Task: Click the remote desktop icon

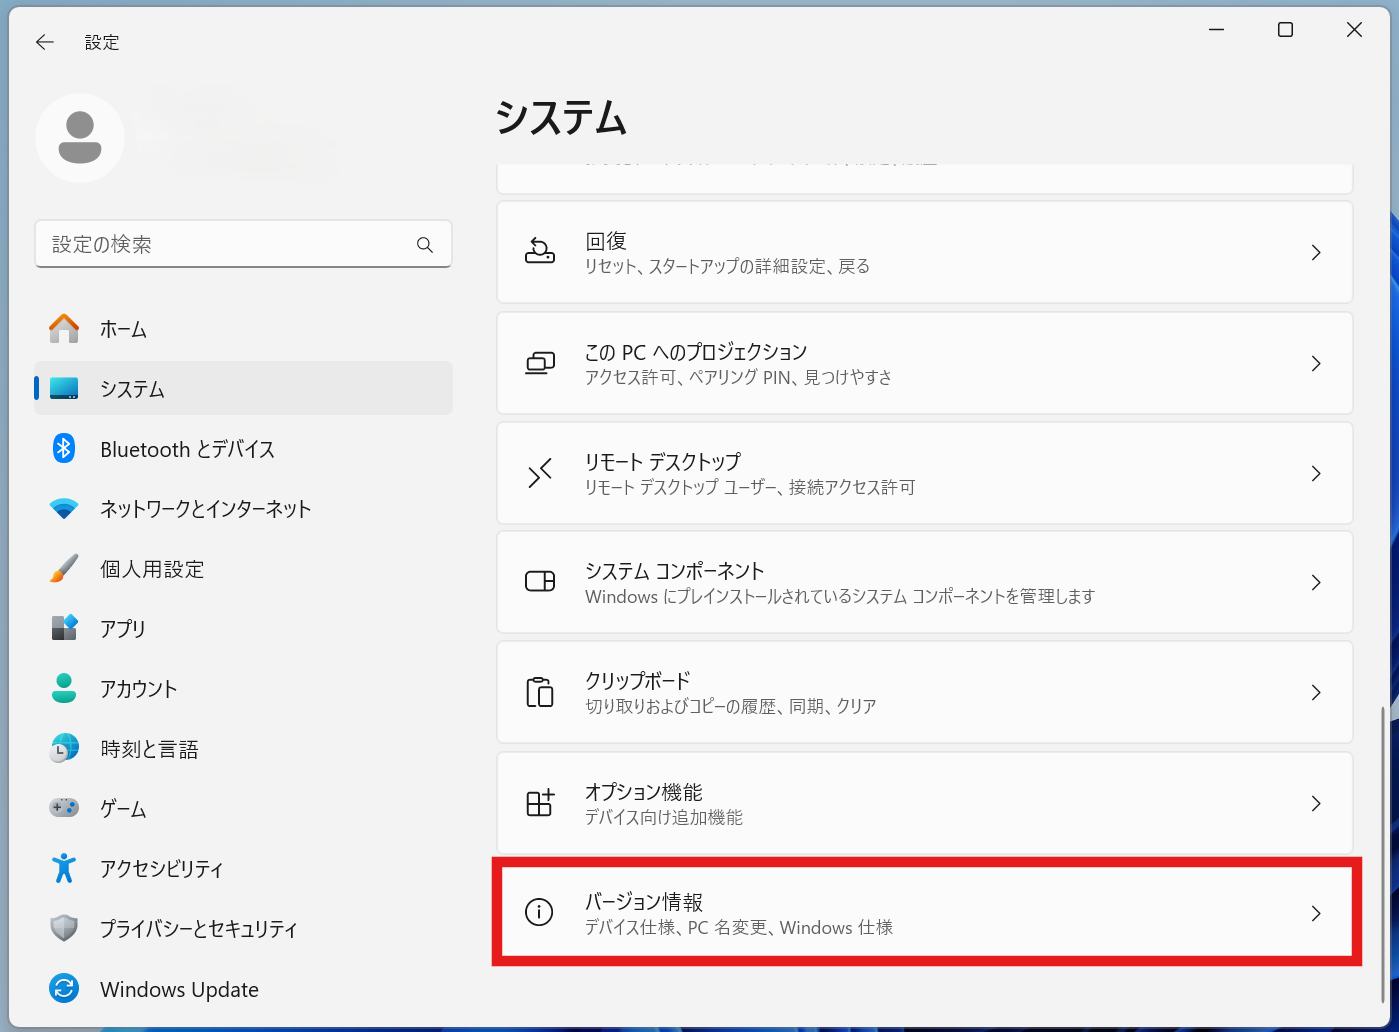Action: click(x=540, y=473)
